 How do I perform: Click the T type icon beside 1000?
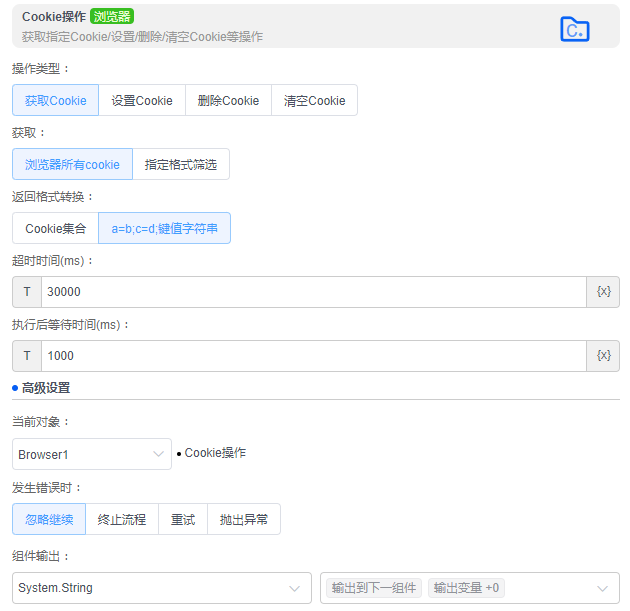27,356
